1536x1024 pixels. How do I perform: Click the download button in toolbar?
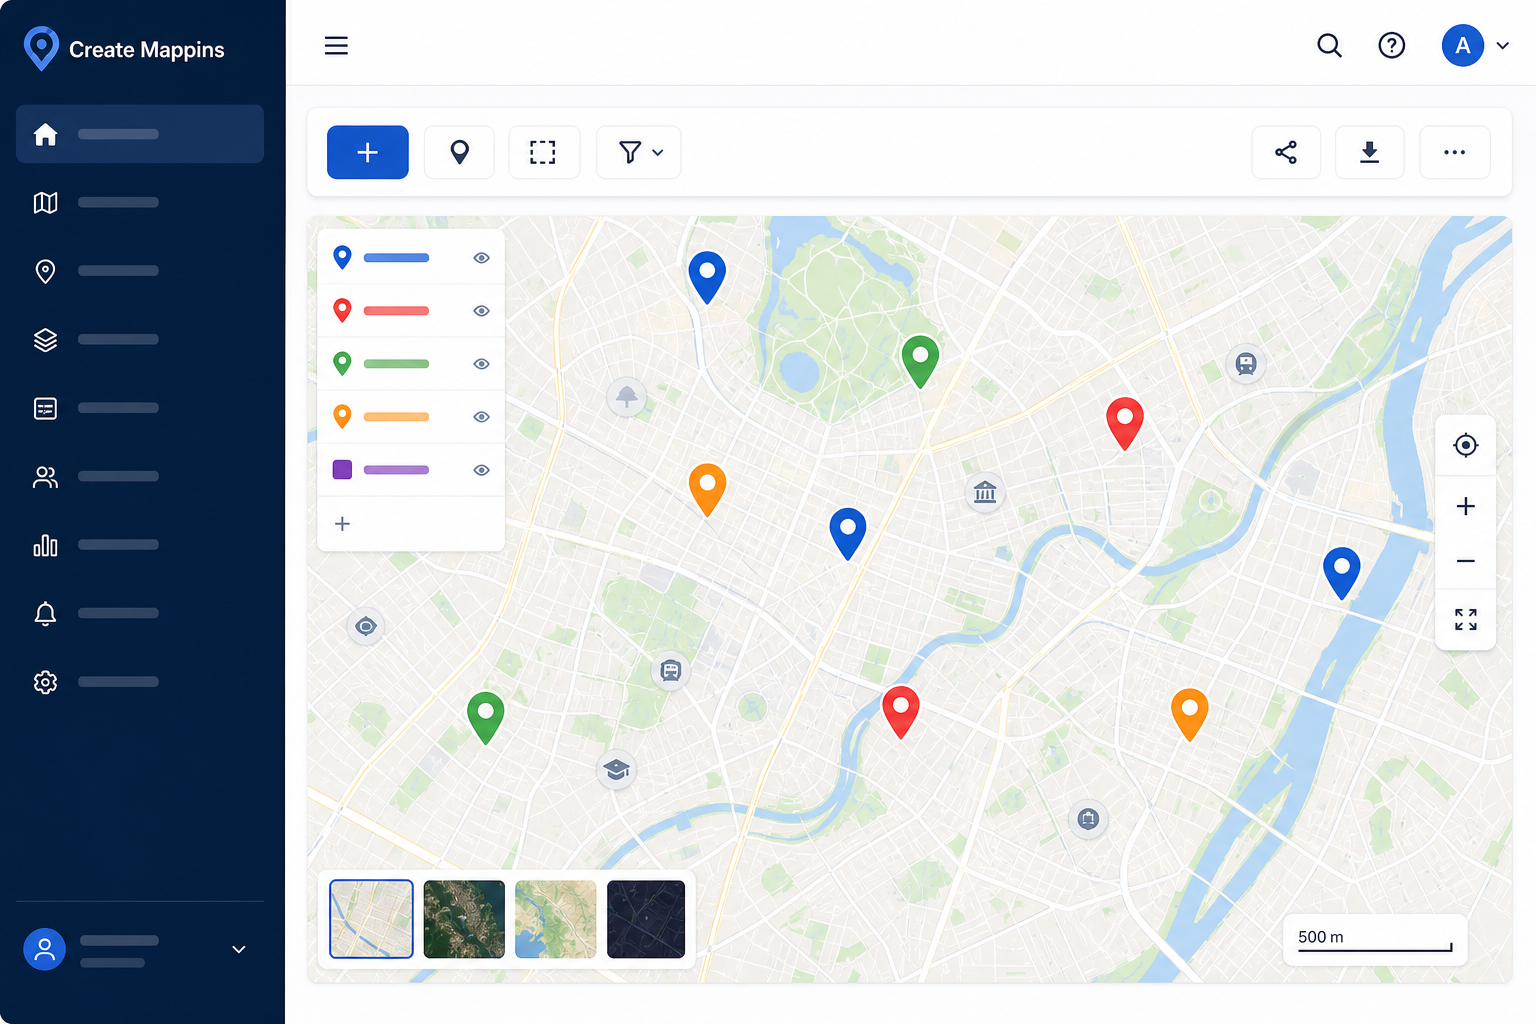coord(1370,152)
